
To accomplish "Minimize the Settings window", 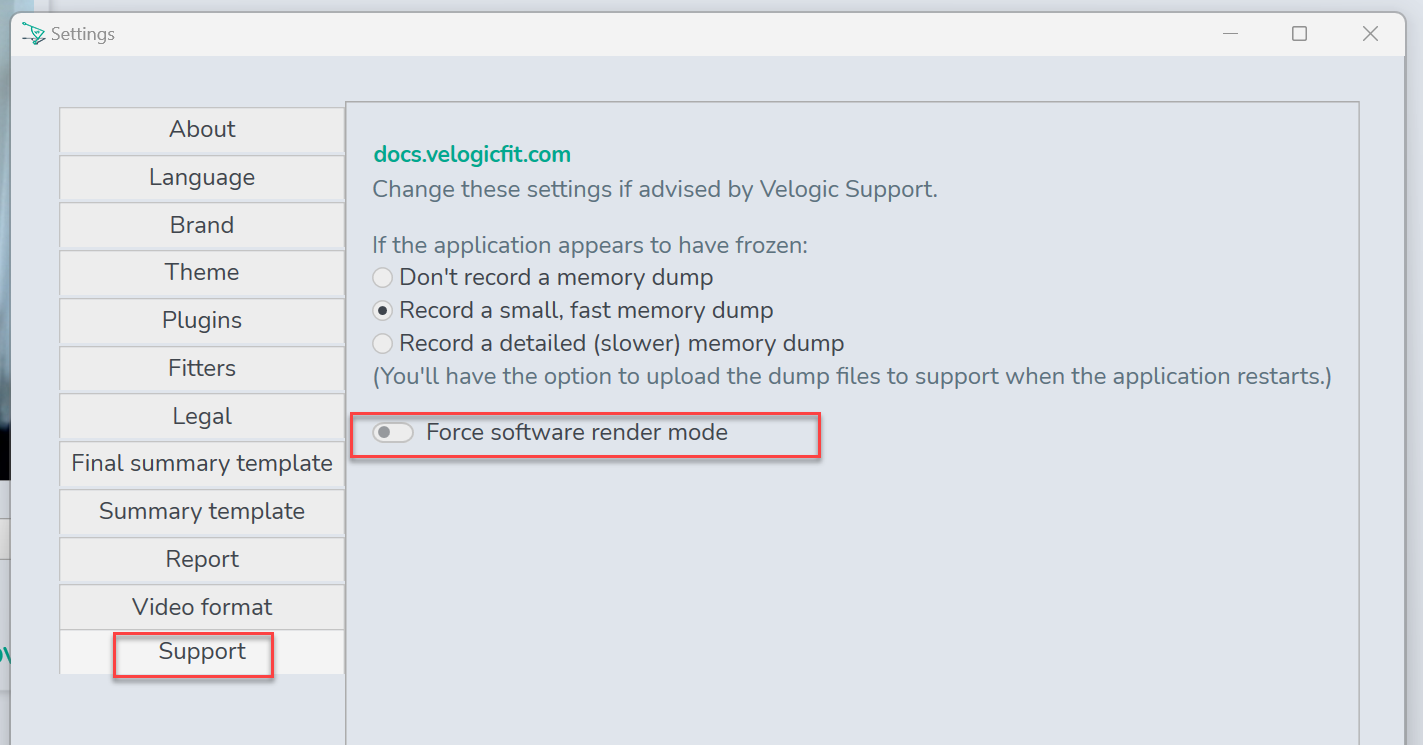I will click(1231, 34).
